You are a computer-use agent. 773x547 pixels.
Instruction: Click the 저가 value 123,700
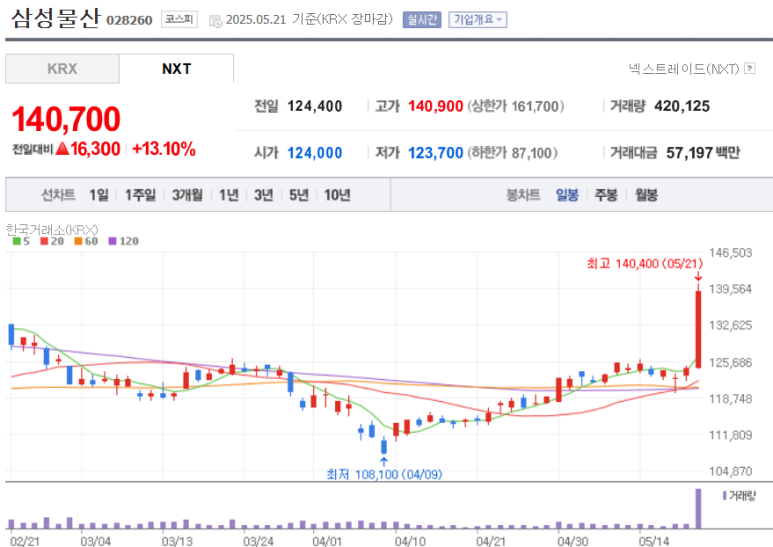click(x=435, y=153)
